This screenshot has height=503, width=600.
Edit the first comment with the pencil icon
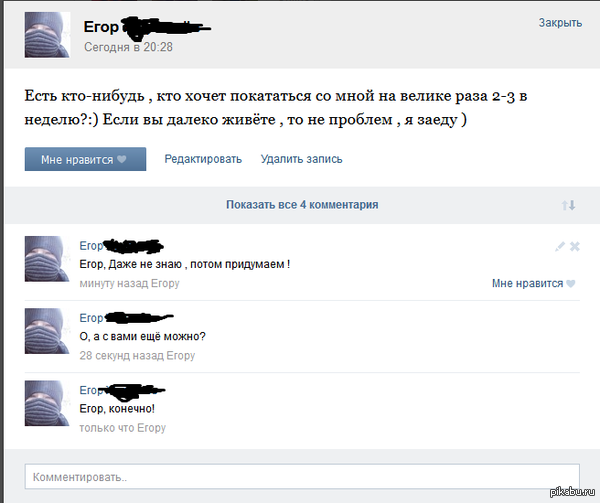(x=560, y=247)
